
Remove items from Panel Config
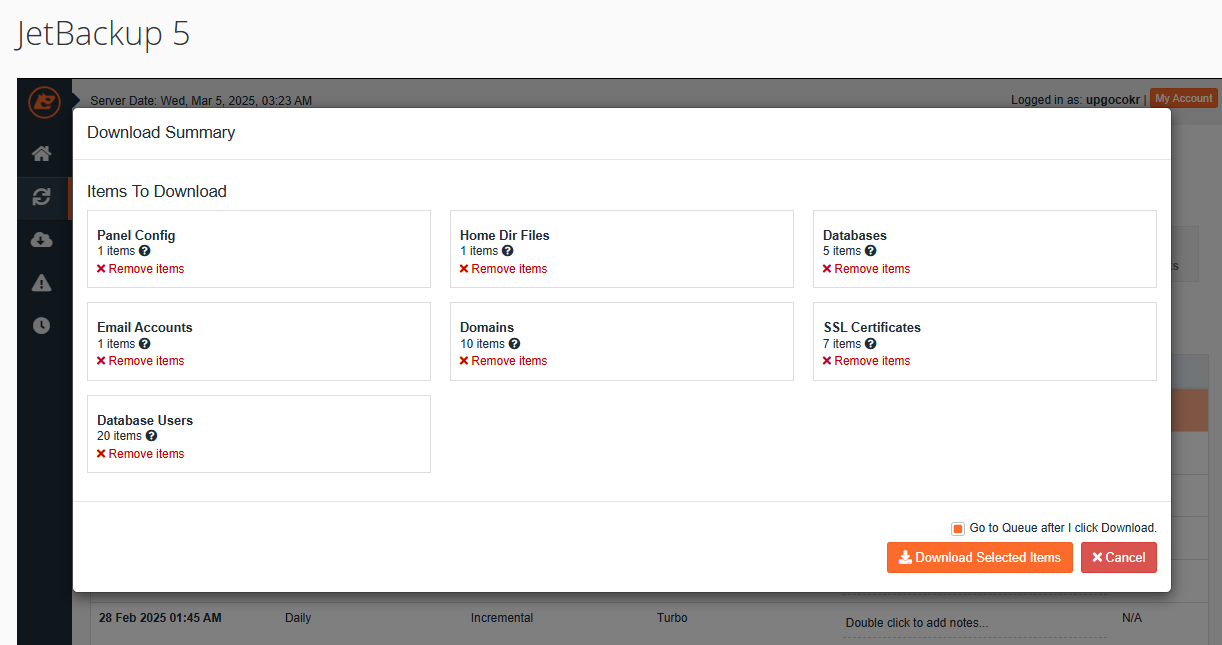(x=140, y=269)
